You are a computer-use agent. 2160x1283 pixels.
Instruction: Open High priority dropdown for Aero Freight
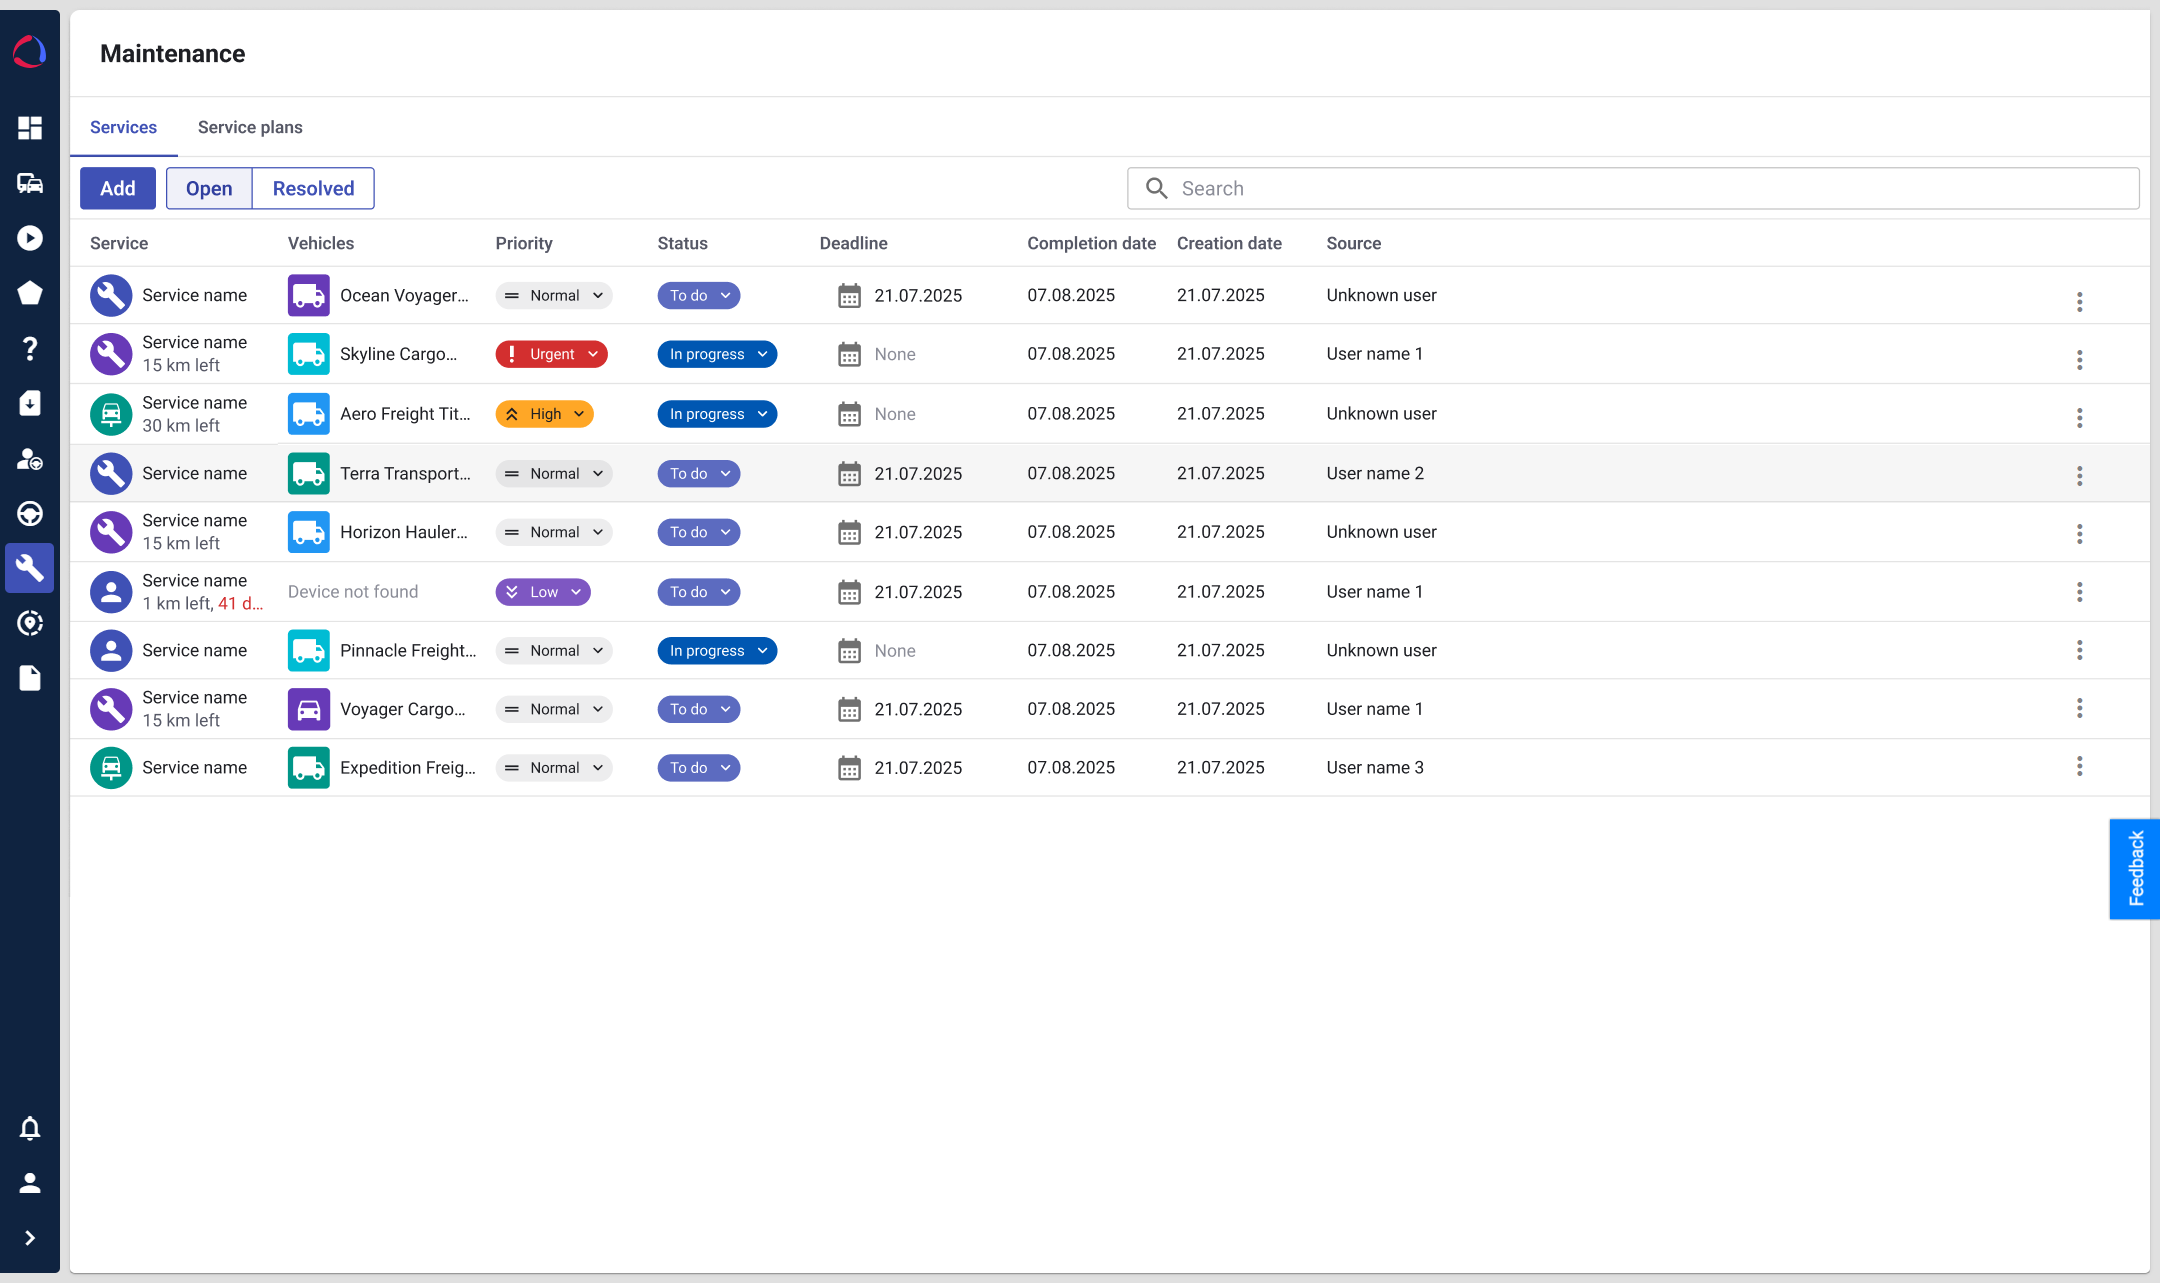coord(544,414)
